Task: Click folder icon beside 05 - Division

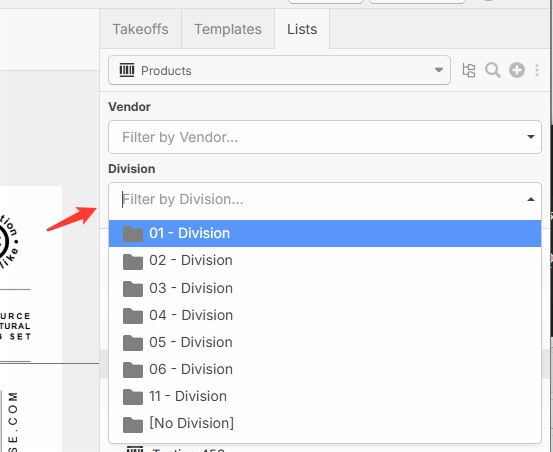Action: click(x=133, y=343)
